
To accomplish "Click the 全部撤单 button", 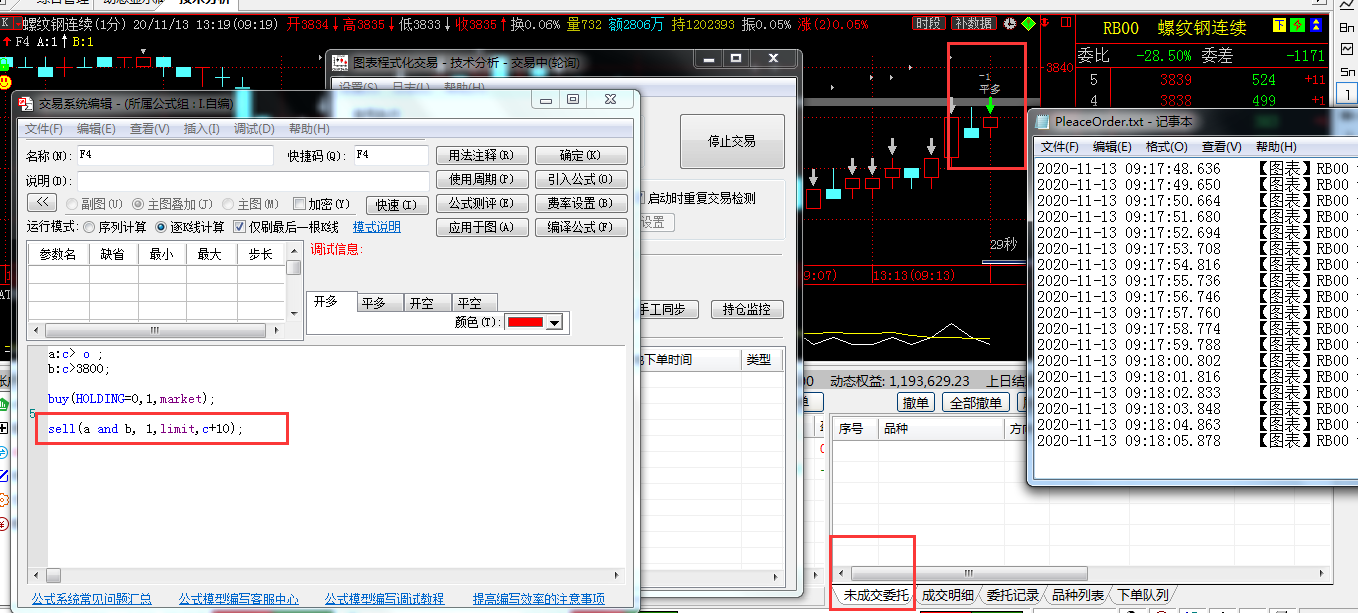I will (x=975, y=403).
